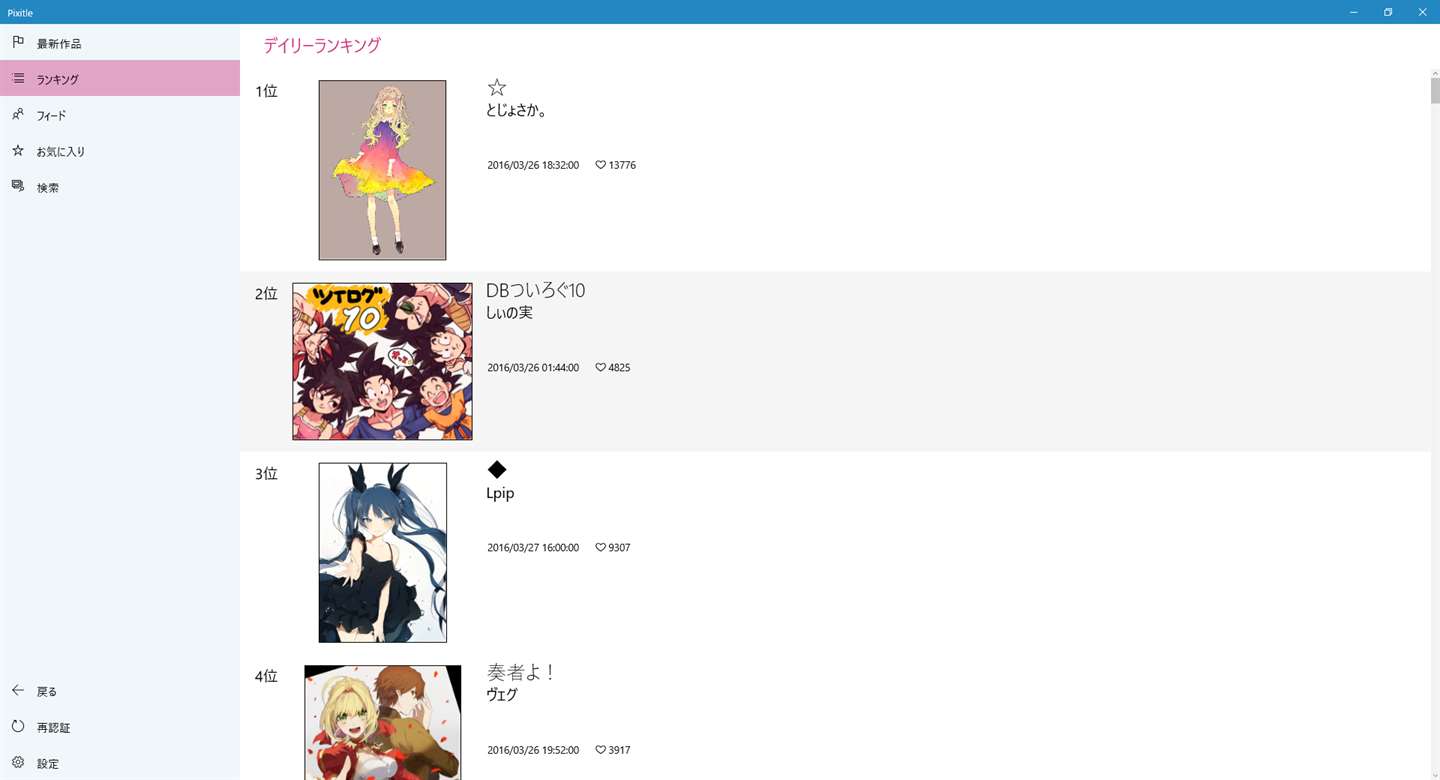Open the フィード people icon

coord(18,114)
